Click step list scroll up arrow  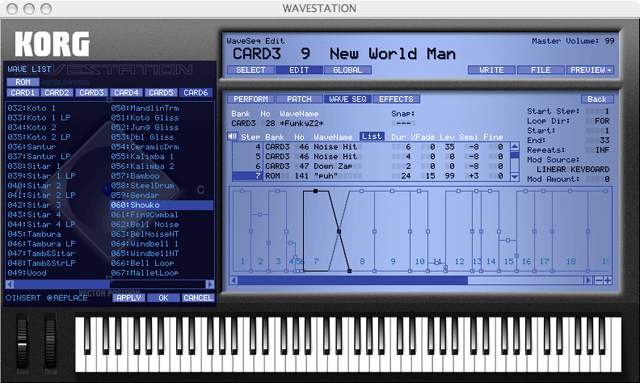click(515, 147)
